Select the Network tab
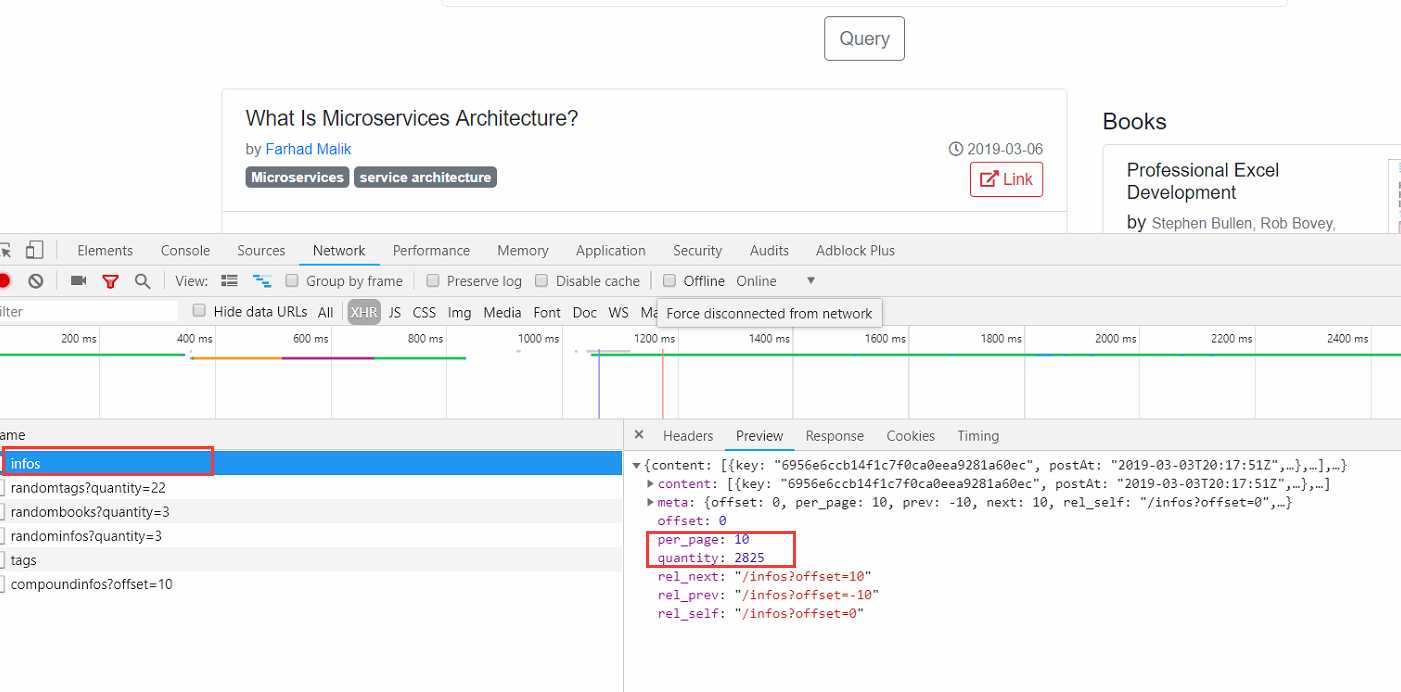 click(339, 250)
